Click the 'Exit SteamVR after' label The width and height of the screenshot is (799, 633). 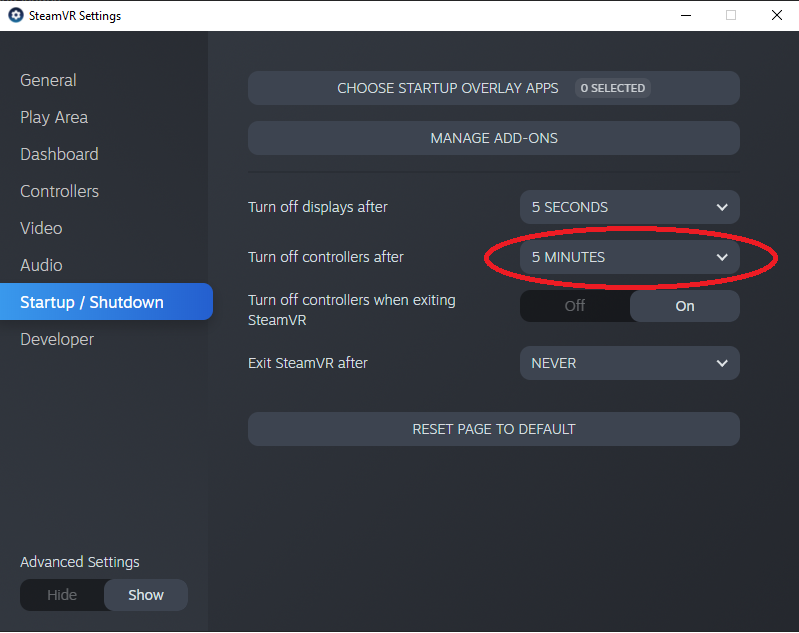click(308, 363)
